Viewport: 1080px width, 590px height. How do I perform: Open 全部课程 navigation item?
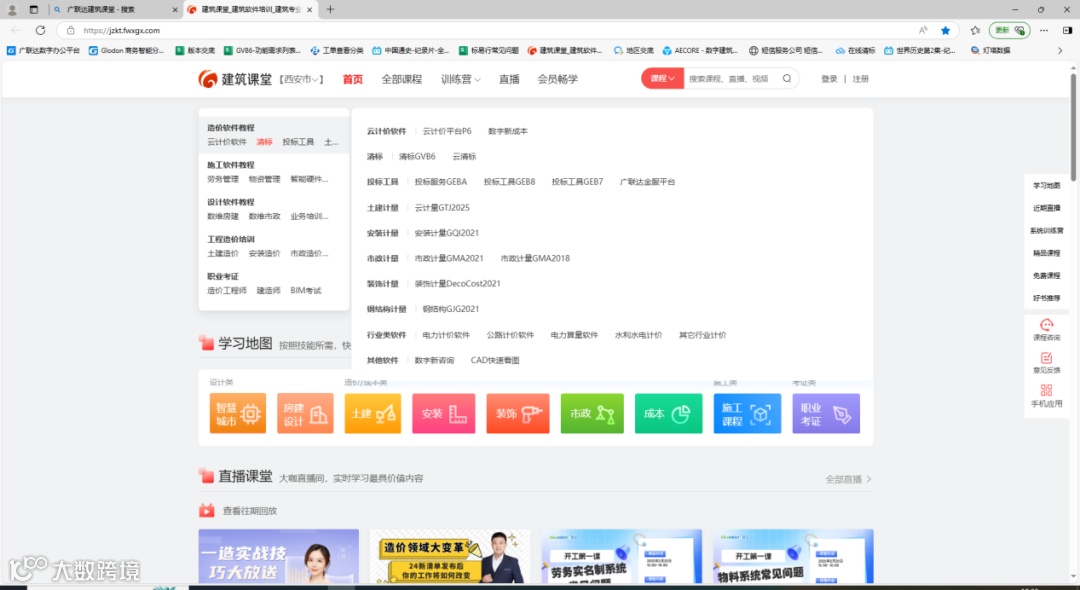click(402, 79)
